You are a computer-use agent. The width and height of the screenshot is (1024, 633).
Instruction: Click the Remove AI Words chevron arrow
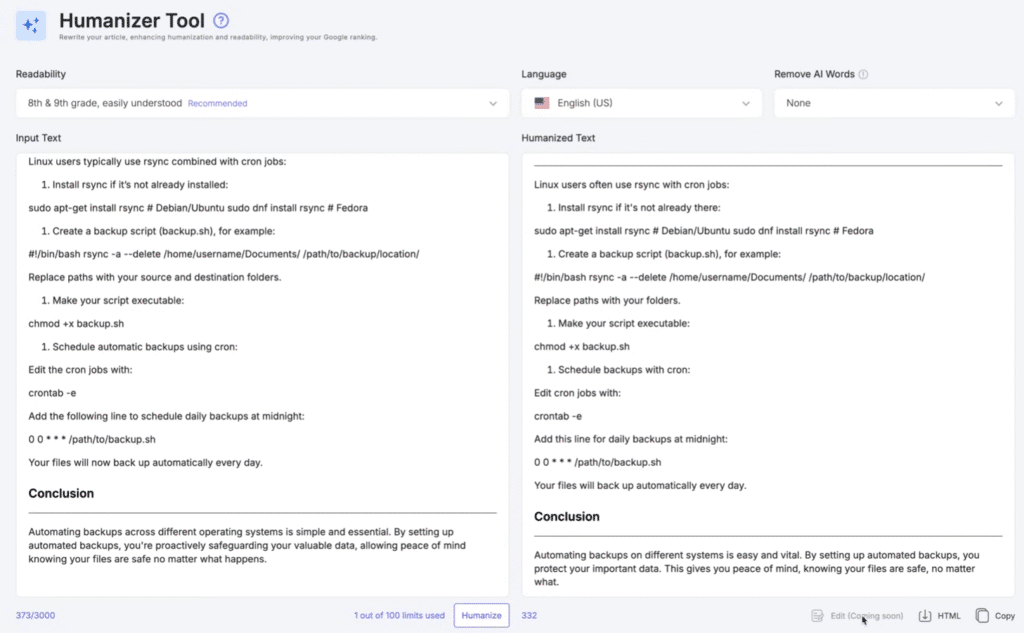[999, 104]
